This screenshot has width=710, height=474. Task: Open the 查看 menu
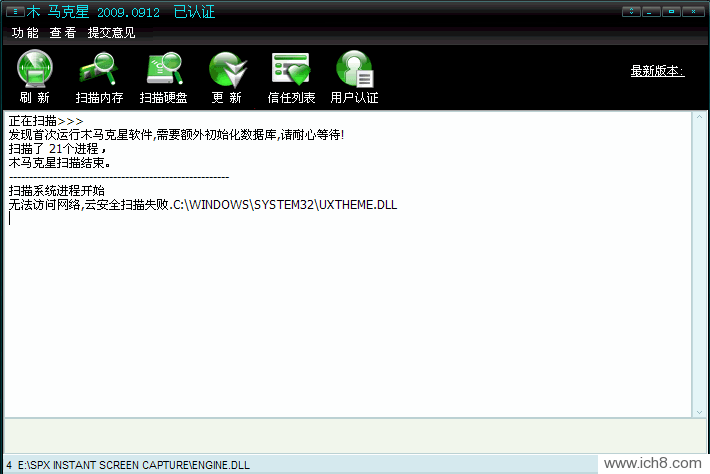coord(63,33)
